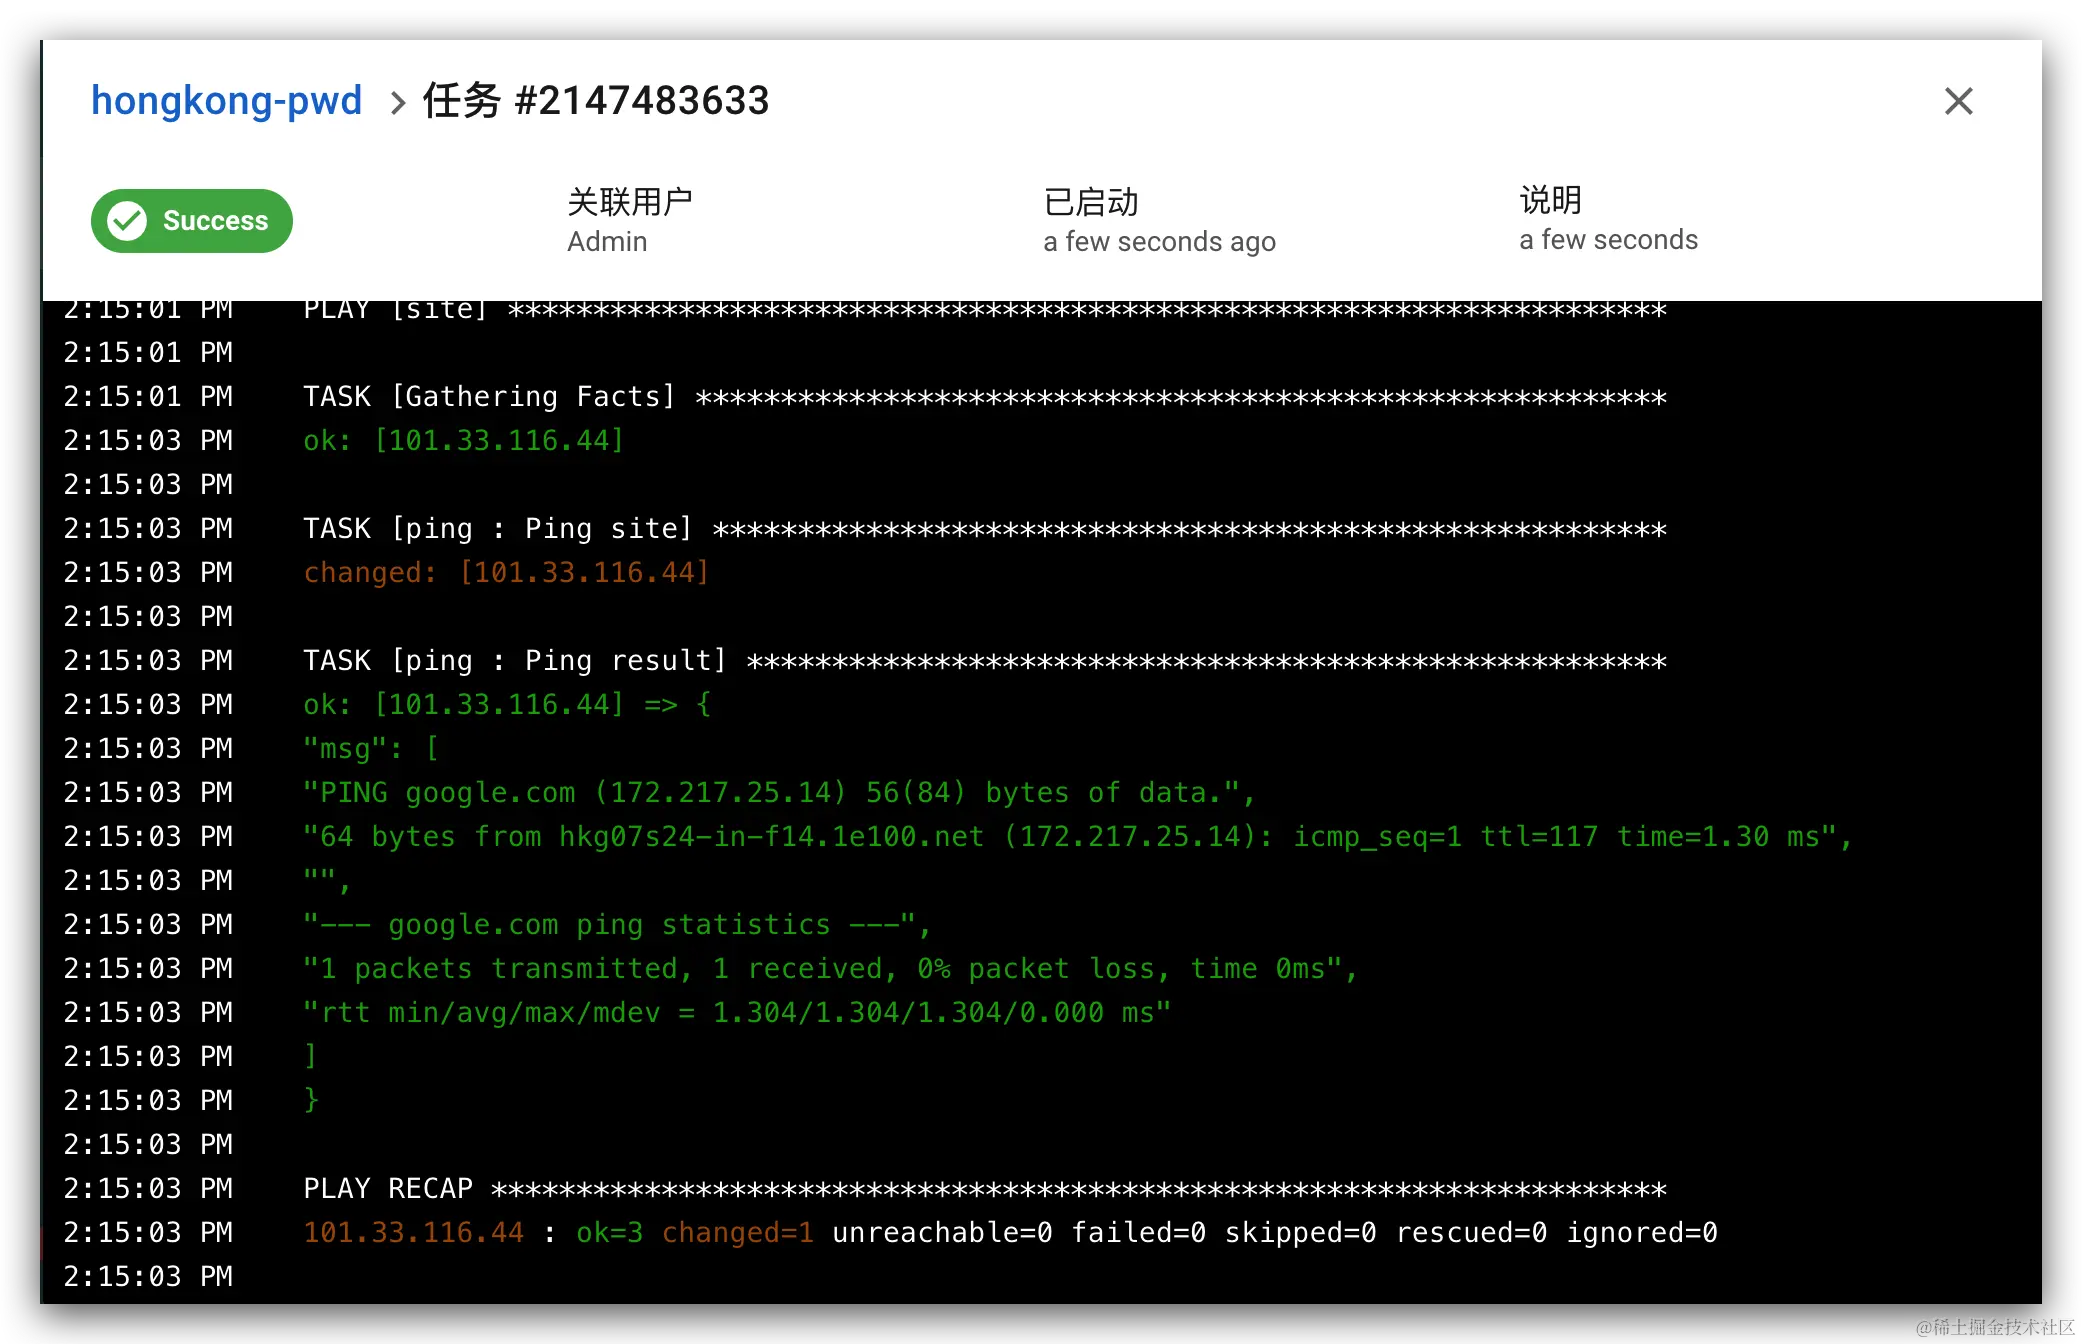The image size is (2082, 1344).
Task: Click the TASK [Gathering Facts] log line
Action: (488, 397)
